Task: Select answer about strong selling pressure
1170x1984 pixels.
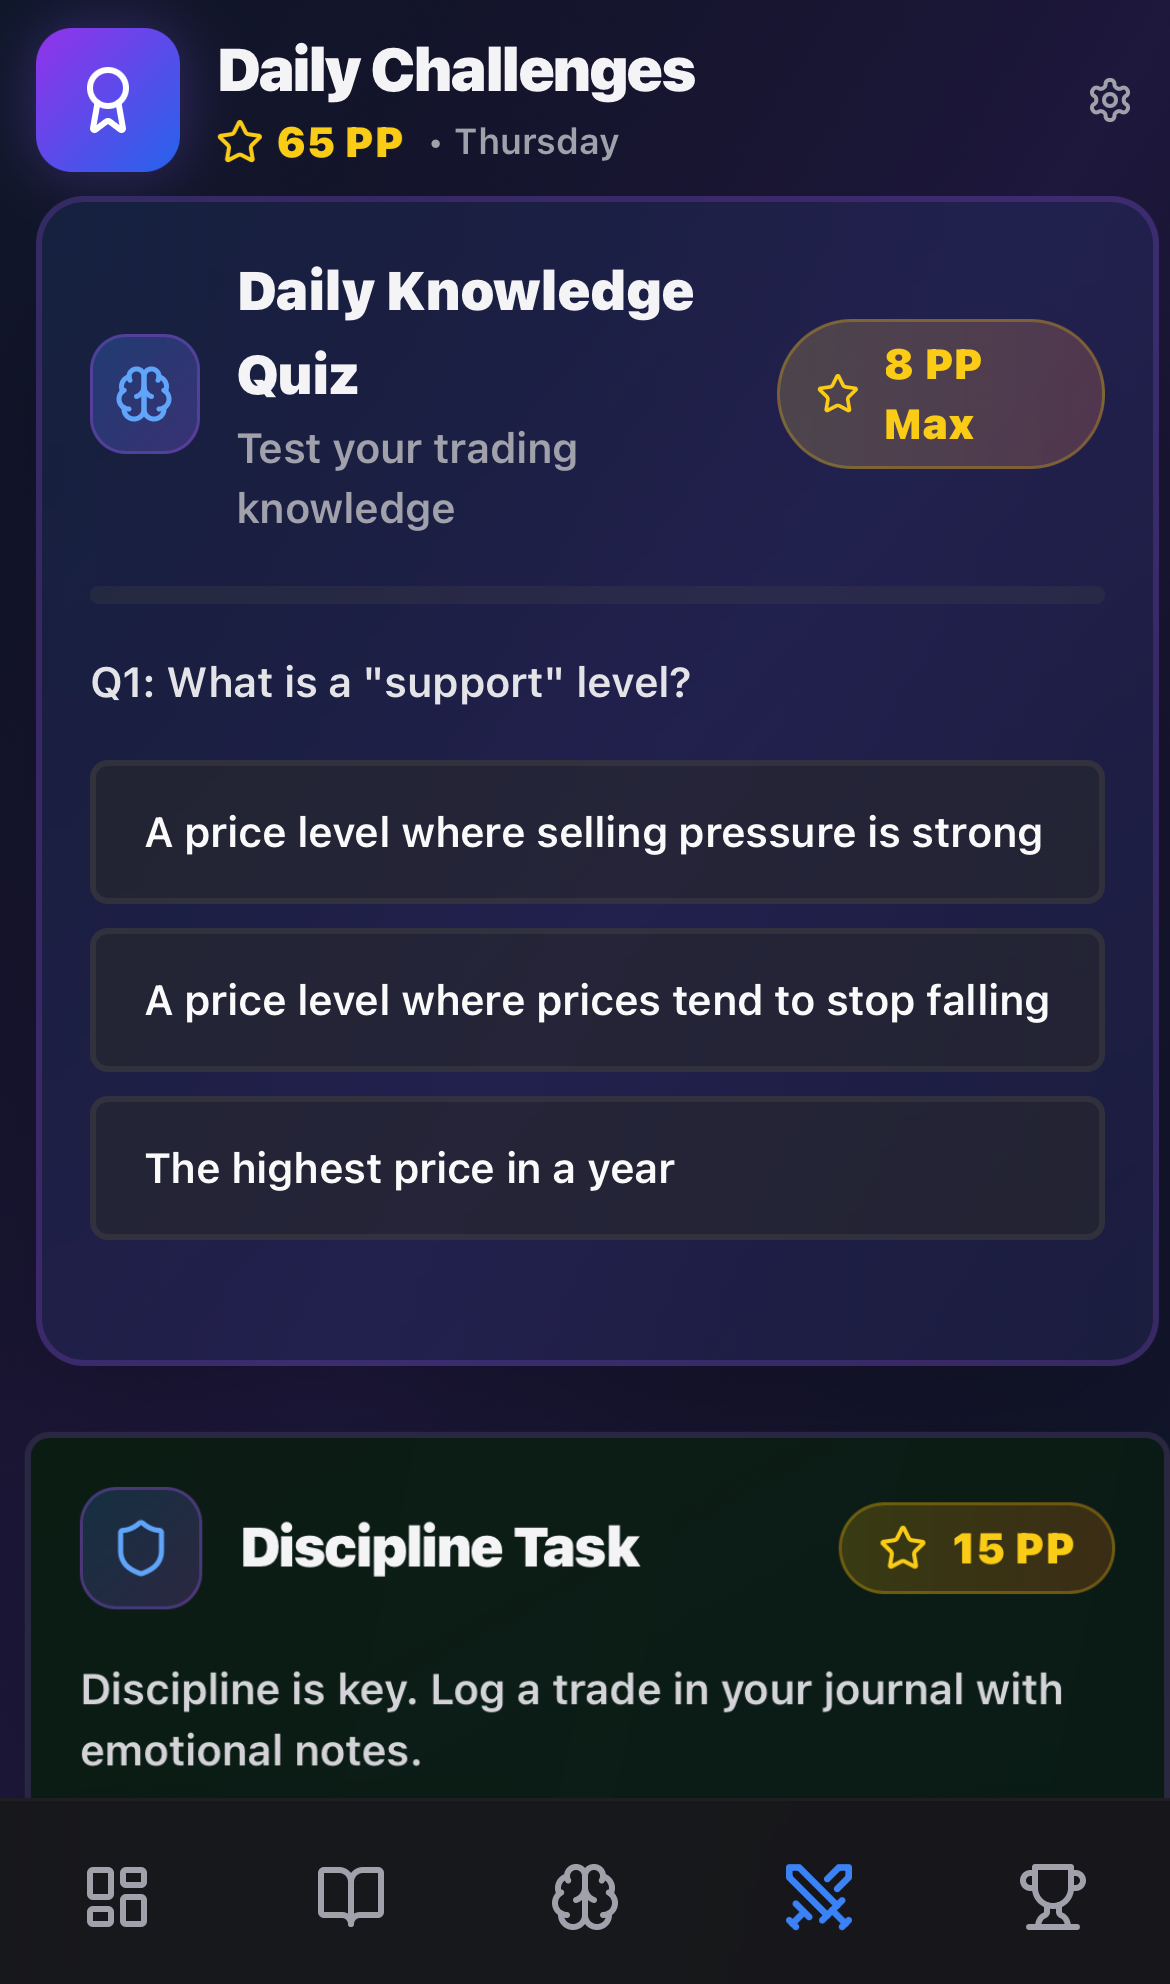Action: [x=598, y=832]
